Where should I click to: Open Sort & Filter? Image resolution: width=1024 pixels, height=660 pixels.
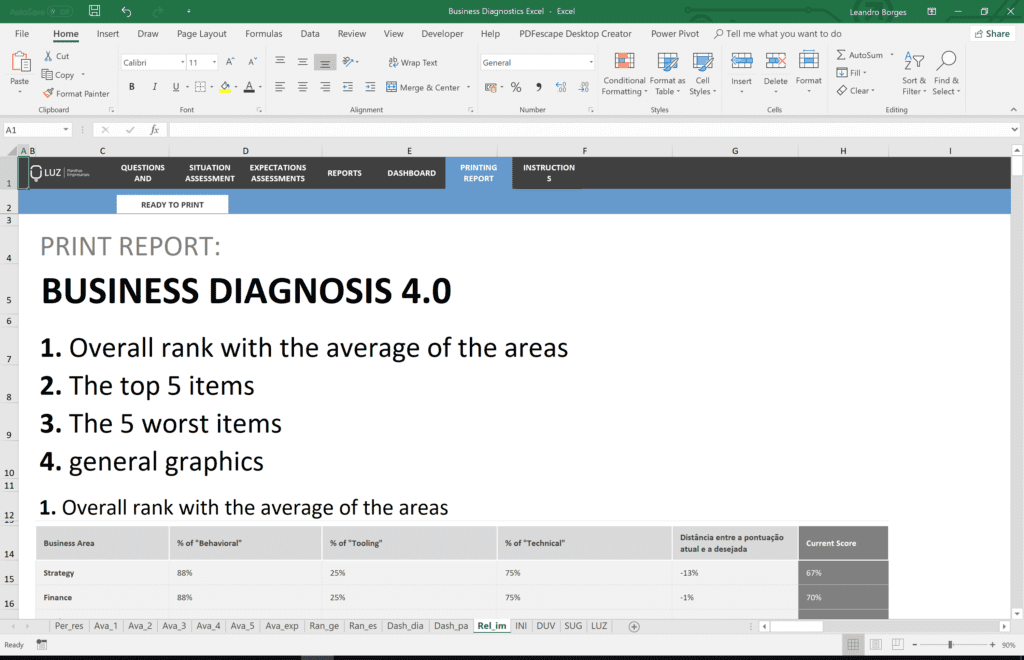913,75
